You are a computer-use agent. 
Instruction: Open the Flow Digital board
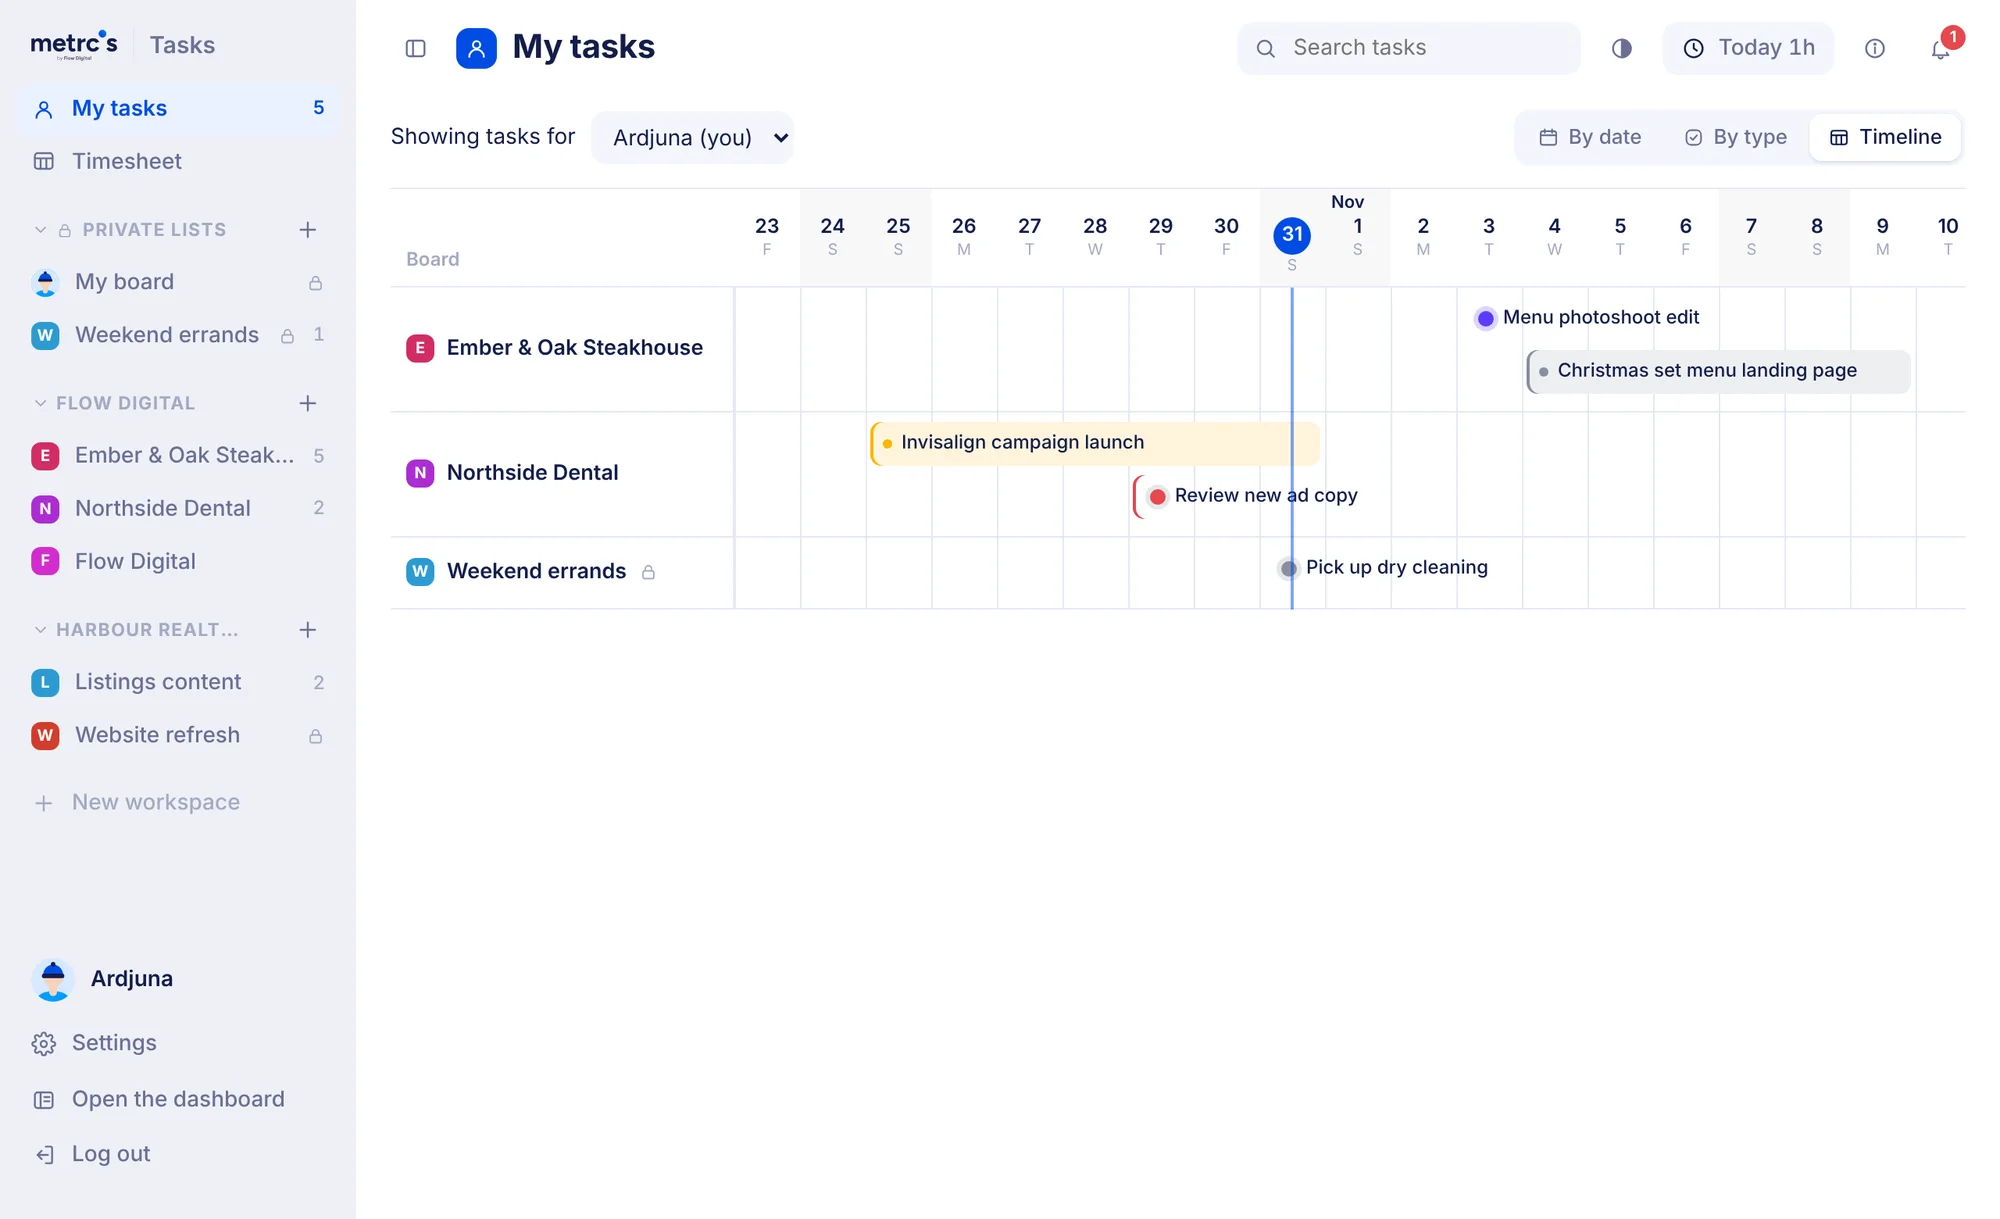click(178, 561)
